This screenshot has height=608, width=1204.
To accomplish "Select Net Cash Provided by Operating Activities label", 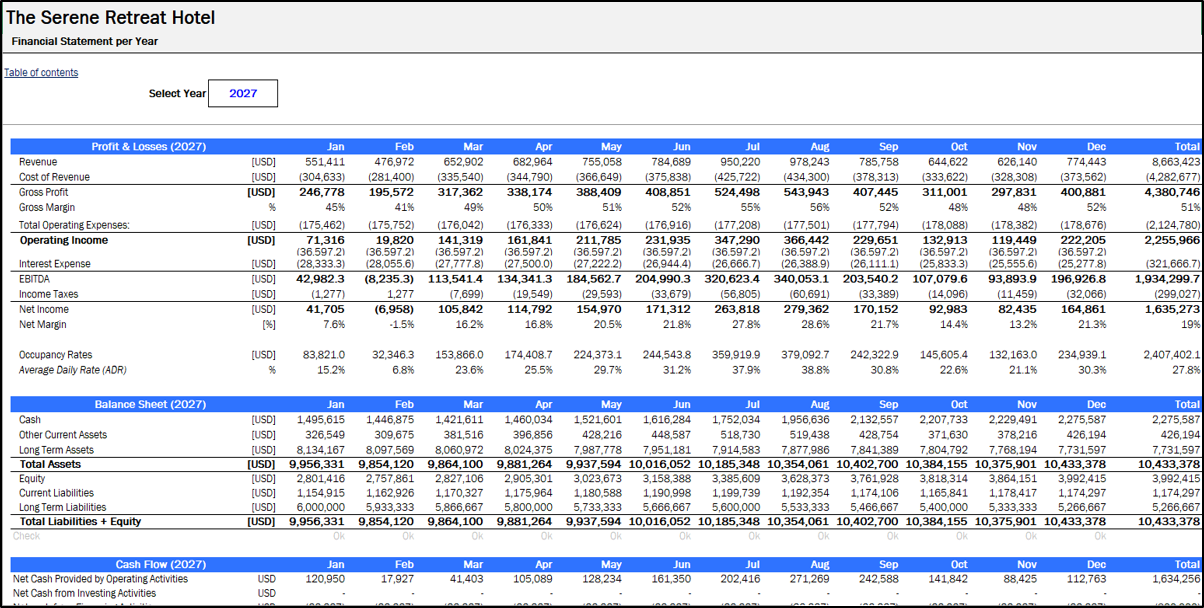I will point(100,579).
